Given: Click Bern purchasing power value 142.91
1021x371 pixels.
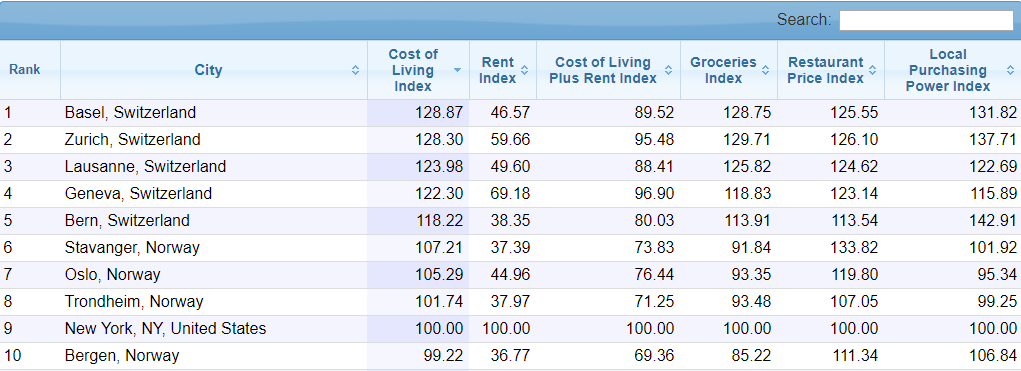Looking at the screenshot, I should 992,221.
